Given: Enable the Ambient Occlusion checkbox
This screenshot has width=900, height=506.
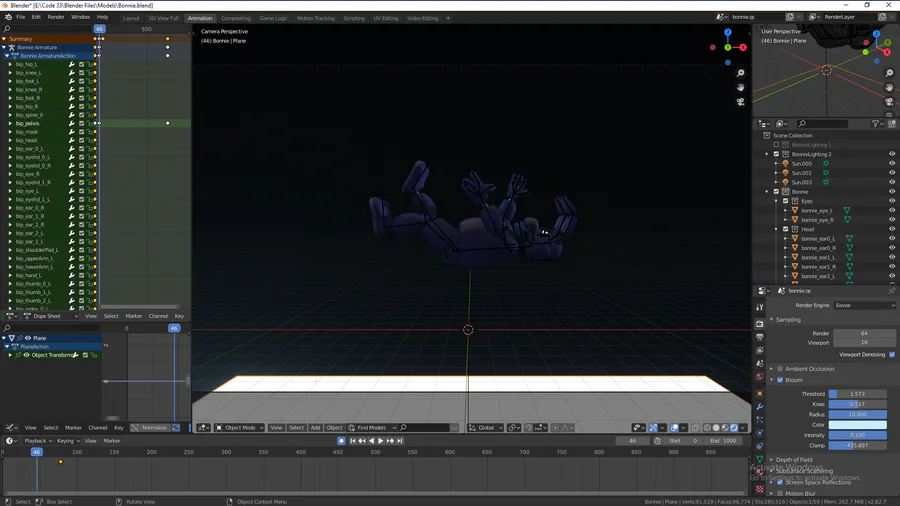Looking at the screenshot, I should tap(780, 369).
